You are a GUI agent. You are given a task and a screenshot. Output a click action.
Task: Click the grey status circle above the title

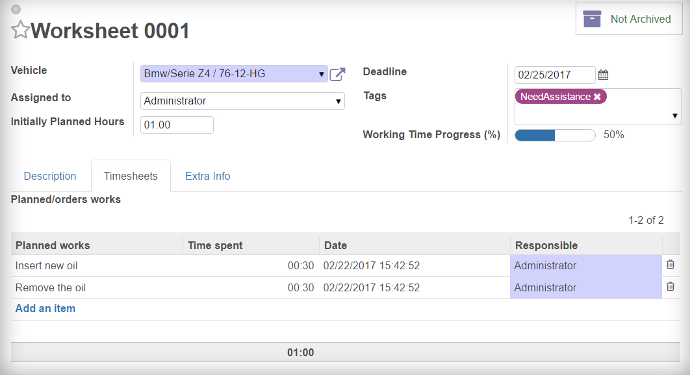16,9
